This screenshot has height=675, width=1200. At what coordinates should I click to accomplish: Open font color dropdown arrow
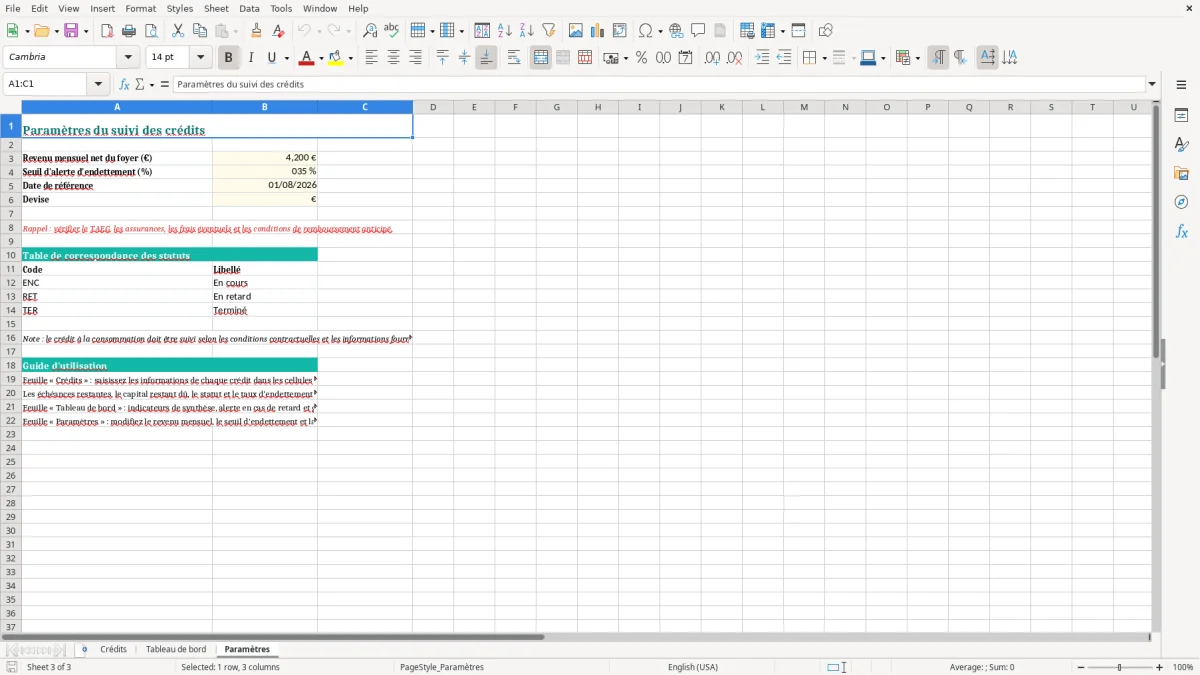point(320,58)
